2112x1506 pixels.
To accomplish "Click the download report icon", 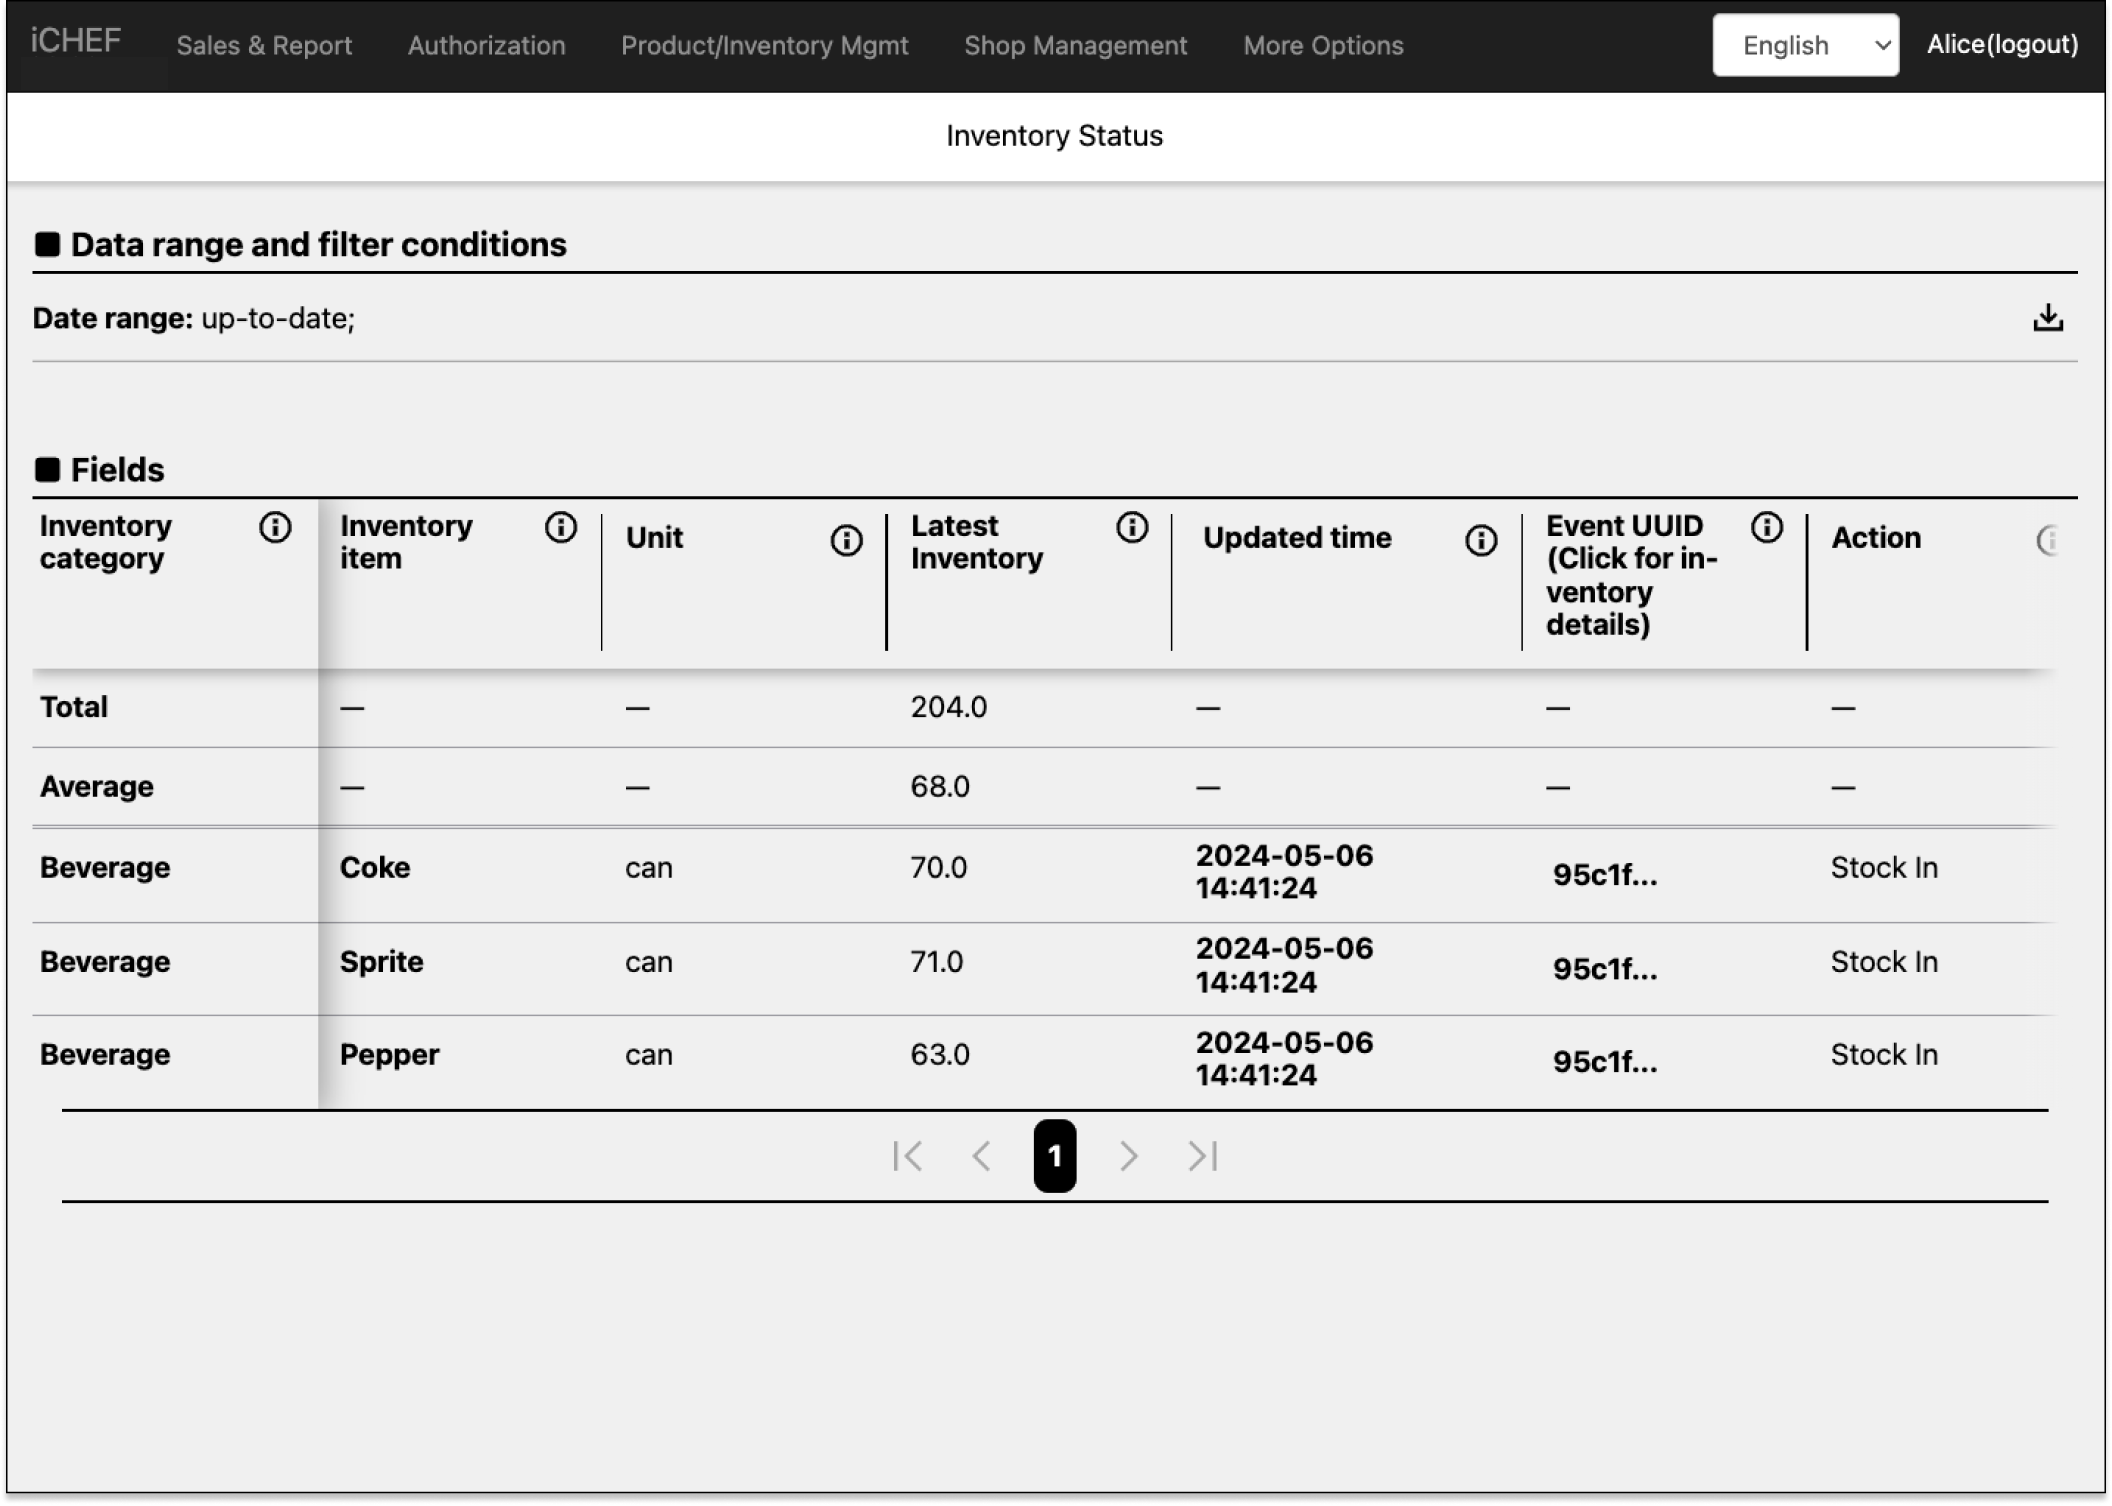I will click(x=2048, y=318).
